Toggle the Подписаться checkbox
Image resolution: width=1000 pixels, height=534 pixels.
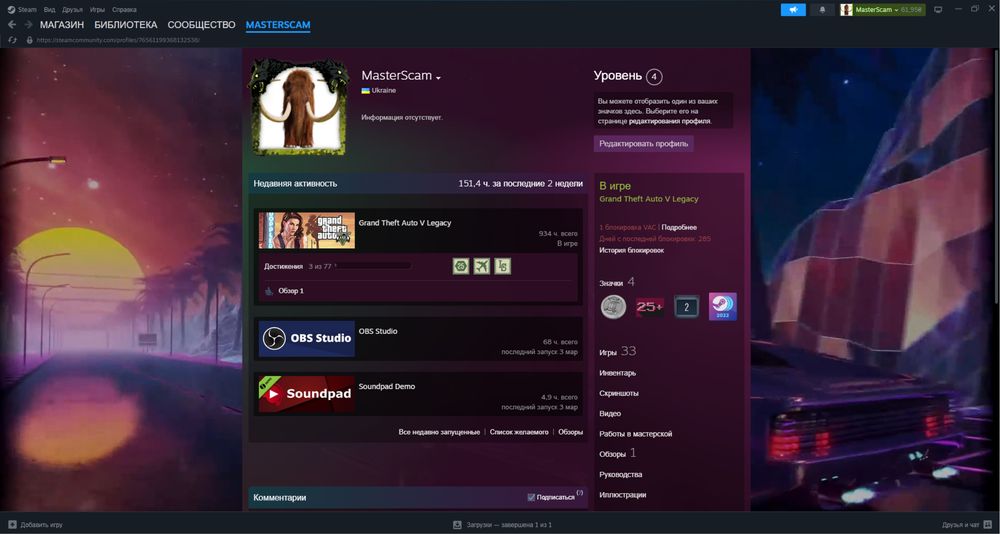pos(531,497)
